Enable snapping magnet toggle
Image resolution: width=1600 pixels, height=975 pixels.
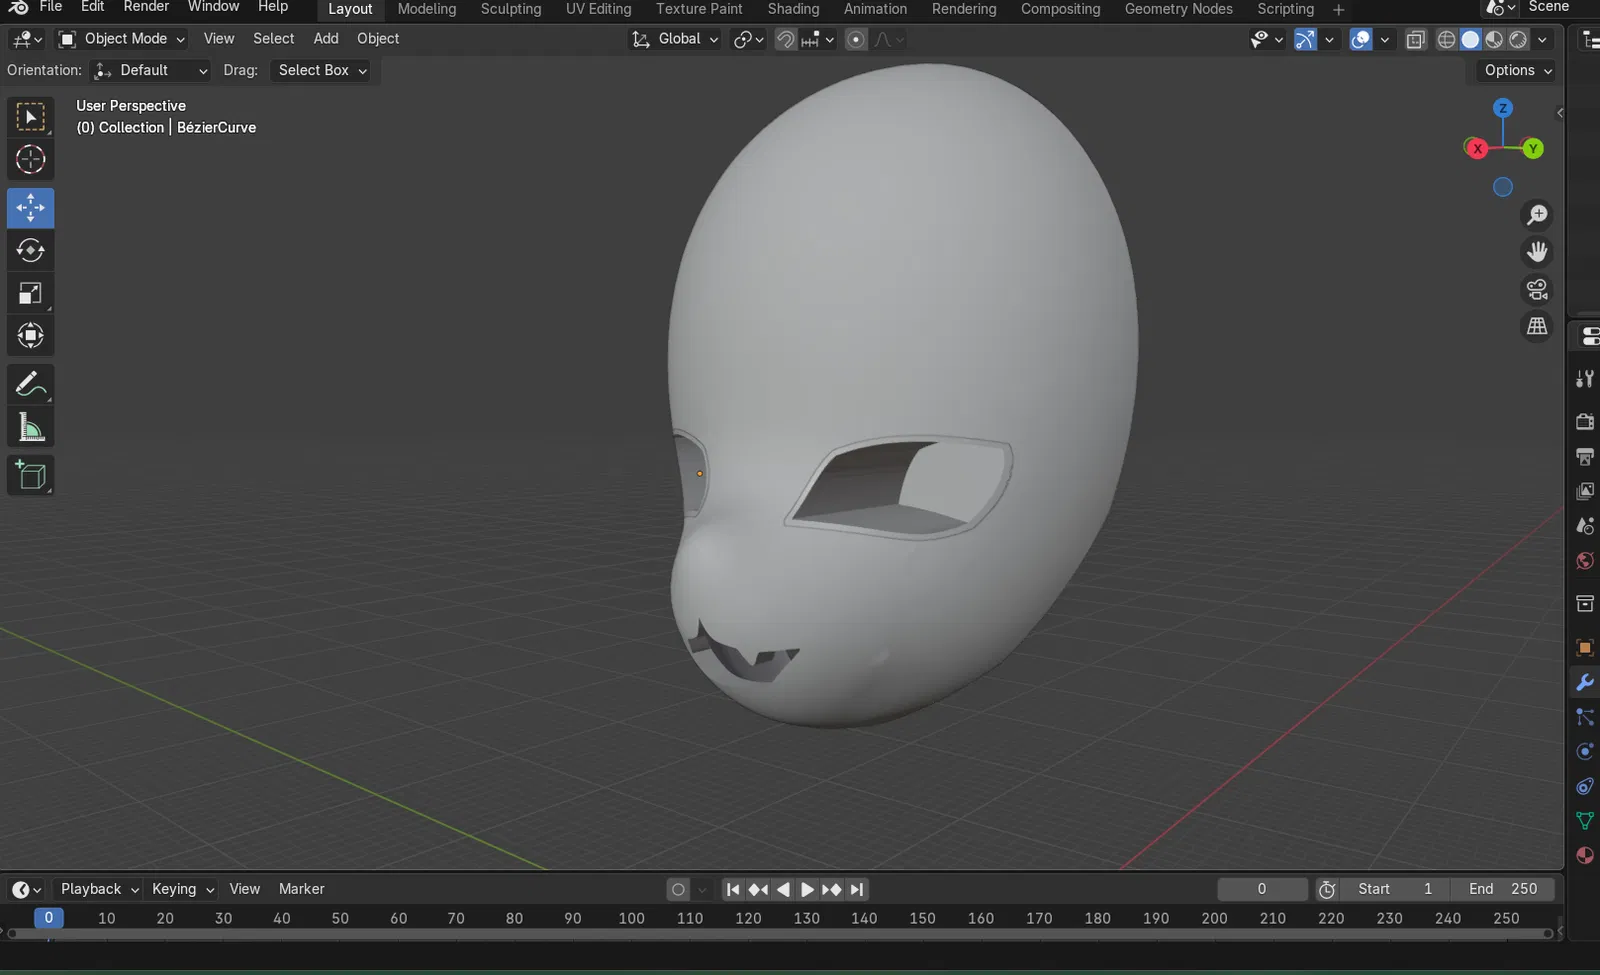coord(786,40)
